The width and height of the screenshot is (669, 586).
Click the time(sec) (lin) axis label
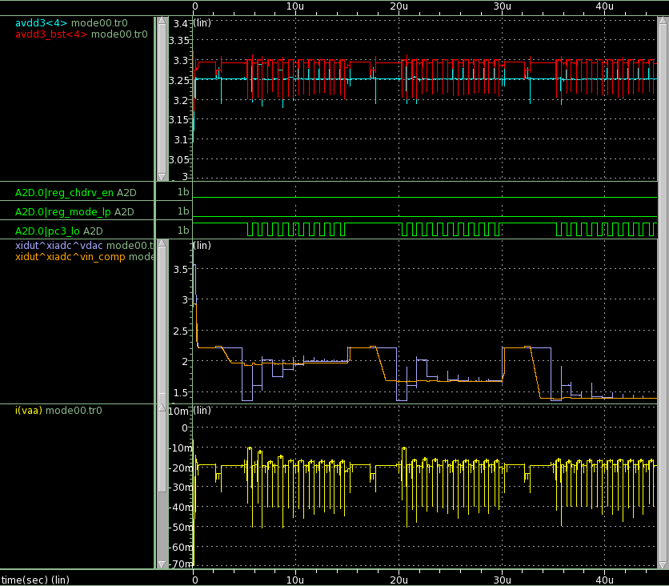35,580
